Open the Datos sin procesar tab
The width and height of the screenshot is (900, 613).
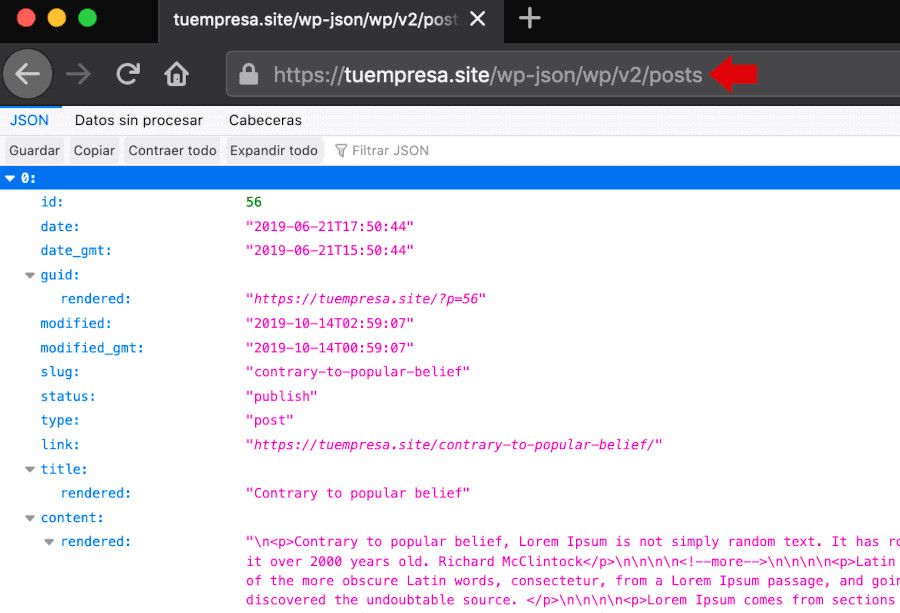[x=139, y=120]
